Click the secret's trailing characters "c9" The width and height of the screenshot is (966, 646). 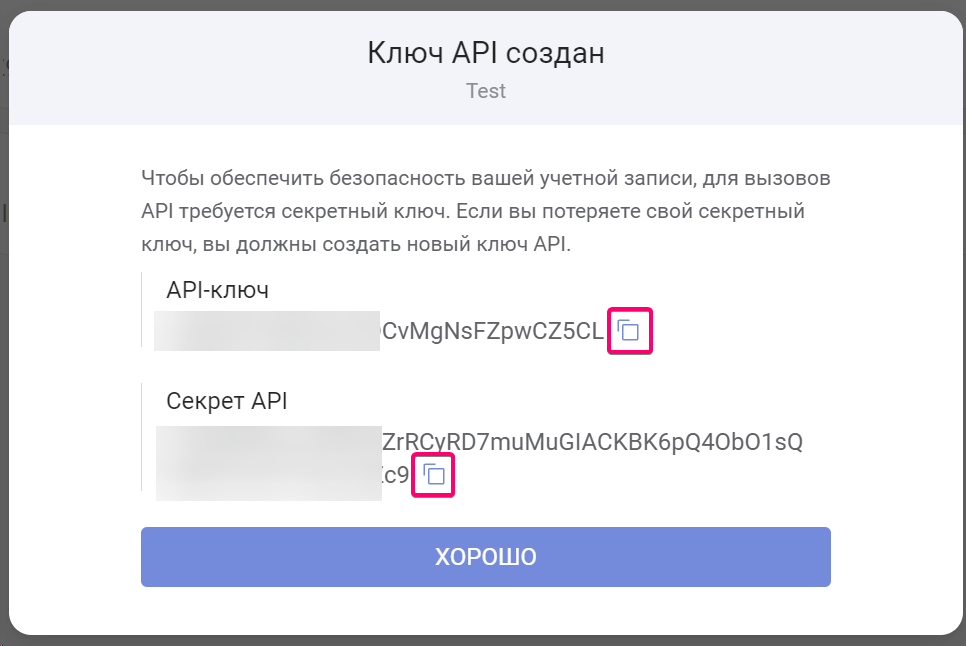tap(398, 475)
